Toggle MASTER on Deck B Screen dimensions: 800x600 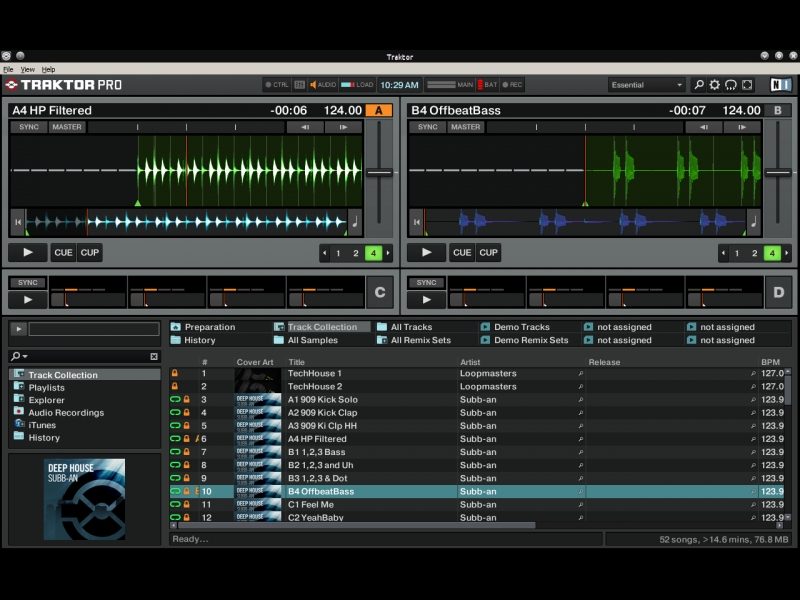point(465,127)
